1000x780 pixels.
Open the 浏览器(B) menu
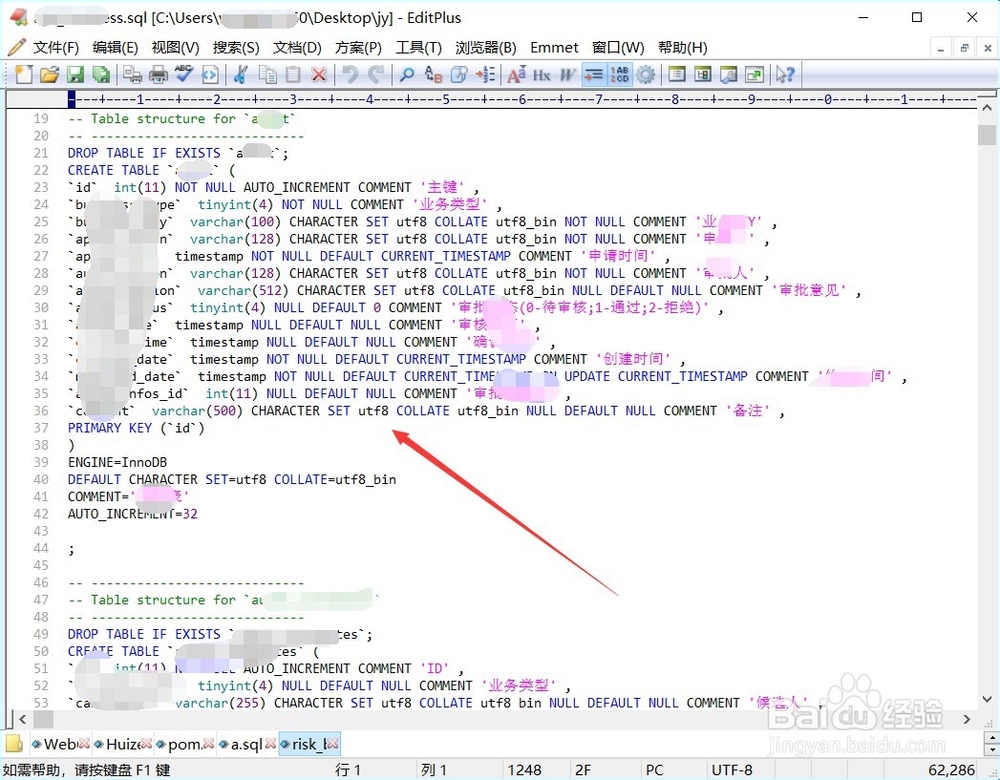coord(486,48)
